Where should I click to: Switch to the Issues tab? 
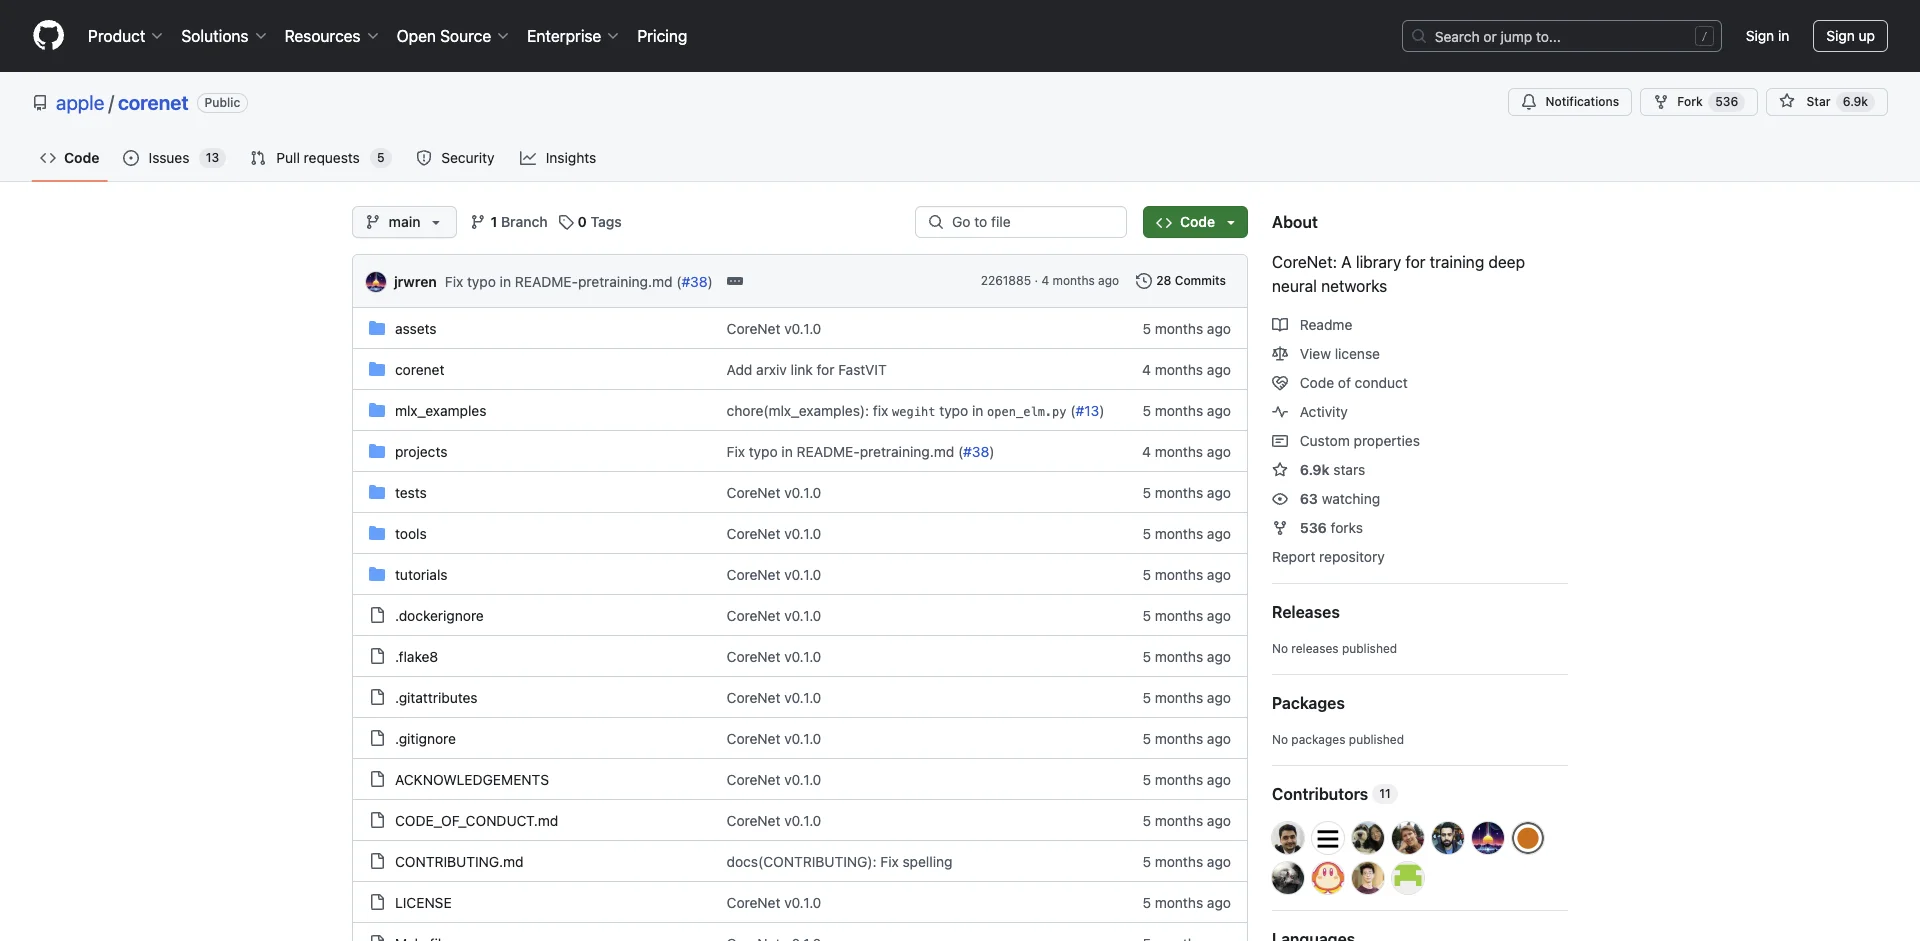[174, 158]
